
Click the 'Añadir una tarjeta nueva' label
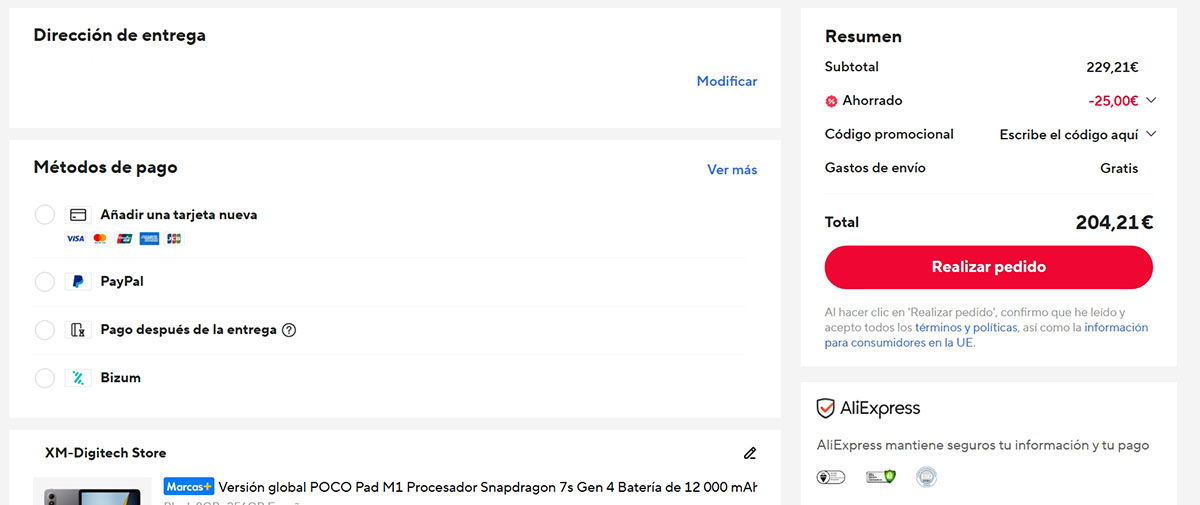[179, 215]
